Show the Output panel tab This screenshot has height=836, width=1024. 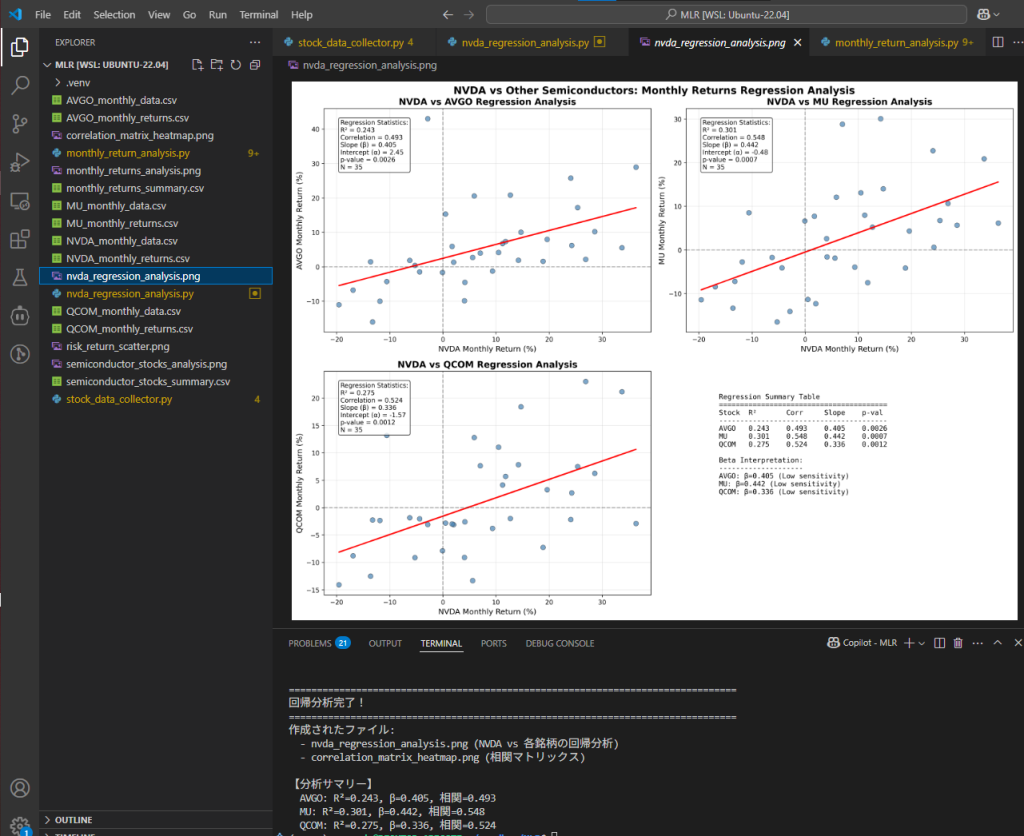(x=385, y=643)
